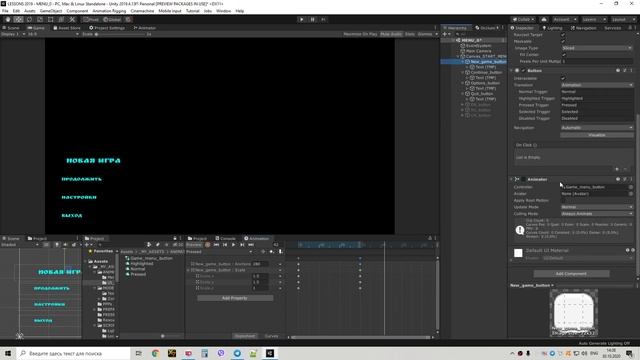Open the GameObject menu
The height and width of the screenshot is (360, 640).
tap(51, 11)
